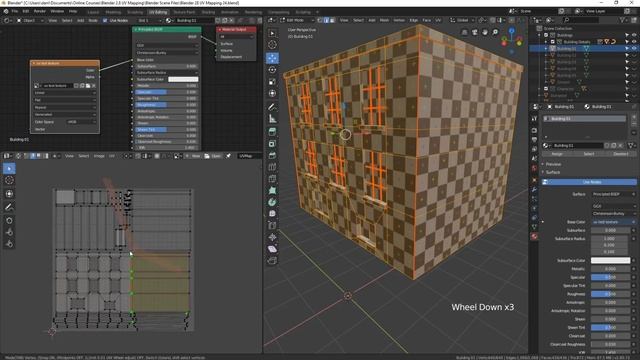Select the UV editor Annotate tool
640x360 pixels.
[x=9, y=207]
